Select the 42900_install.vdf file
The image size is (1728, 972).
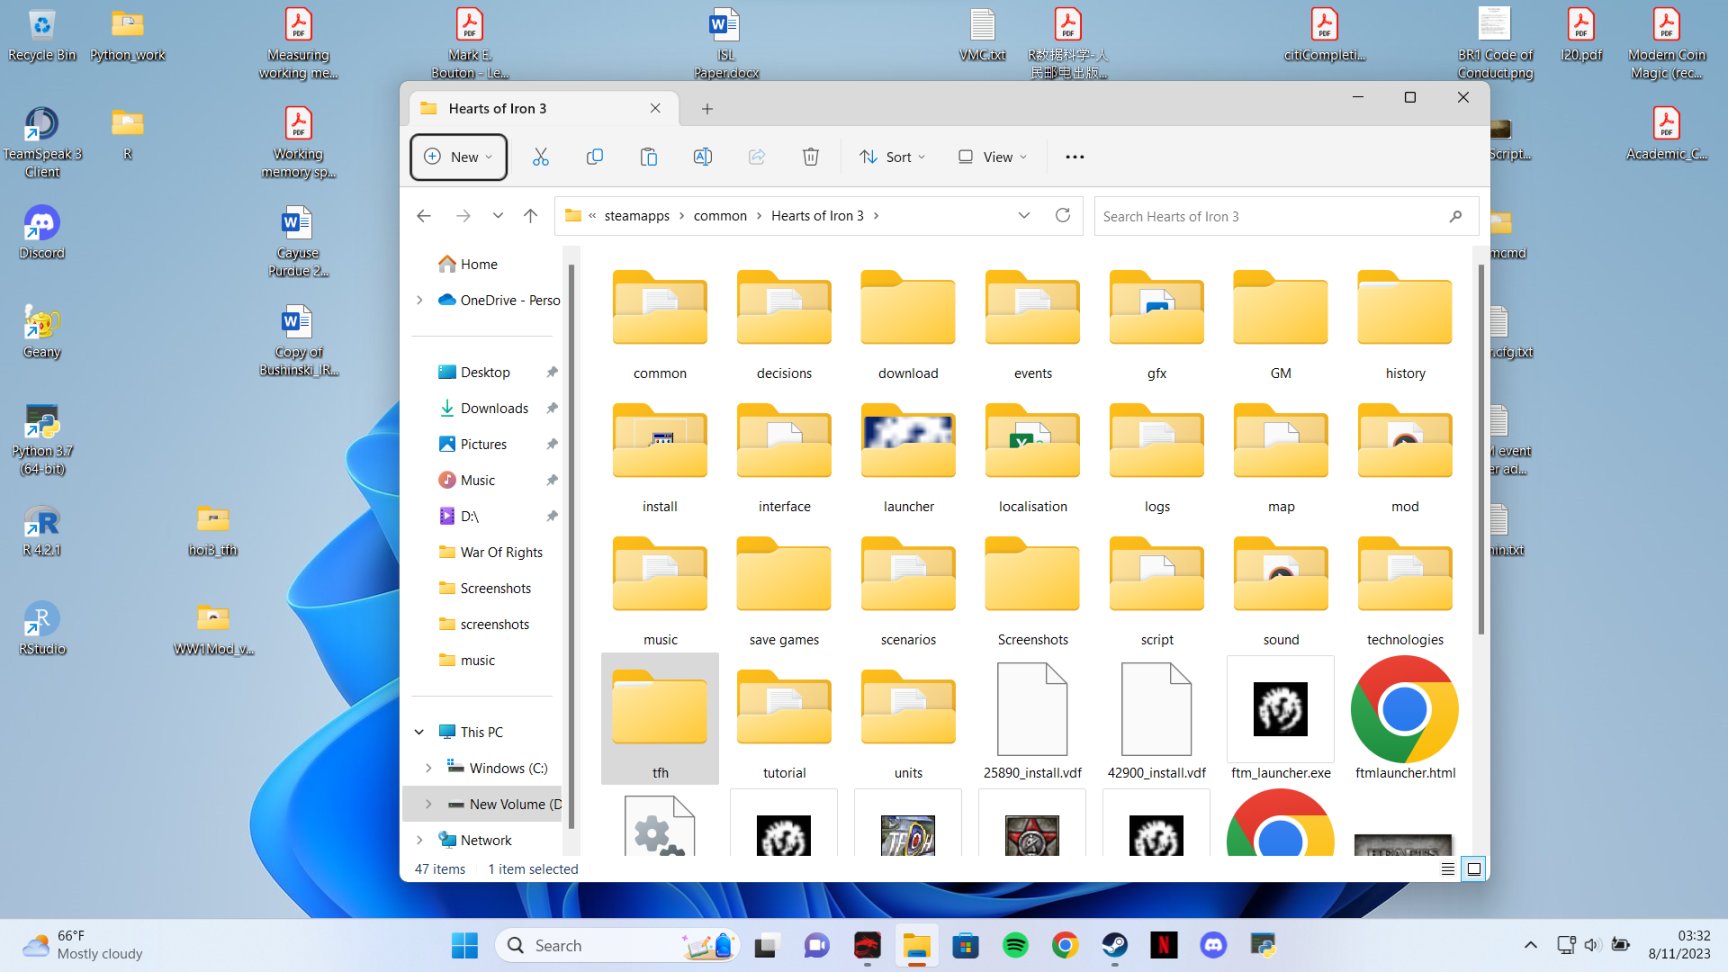coord(1157,720)
